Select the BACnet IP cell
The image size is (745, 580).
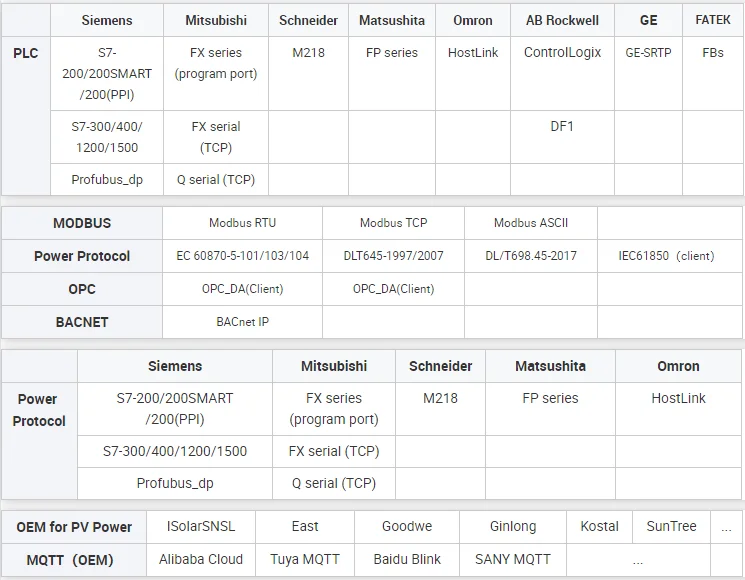tap(242, 322)
